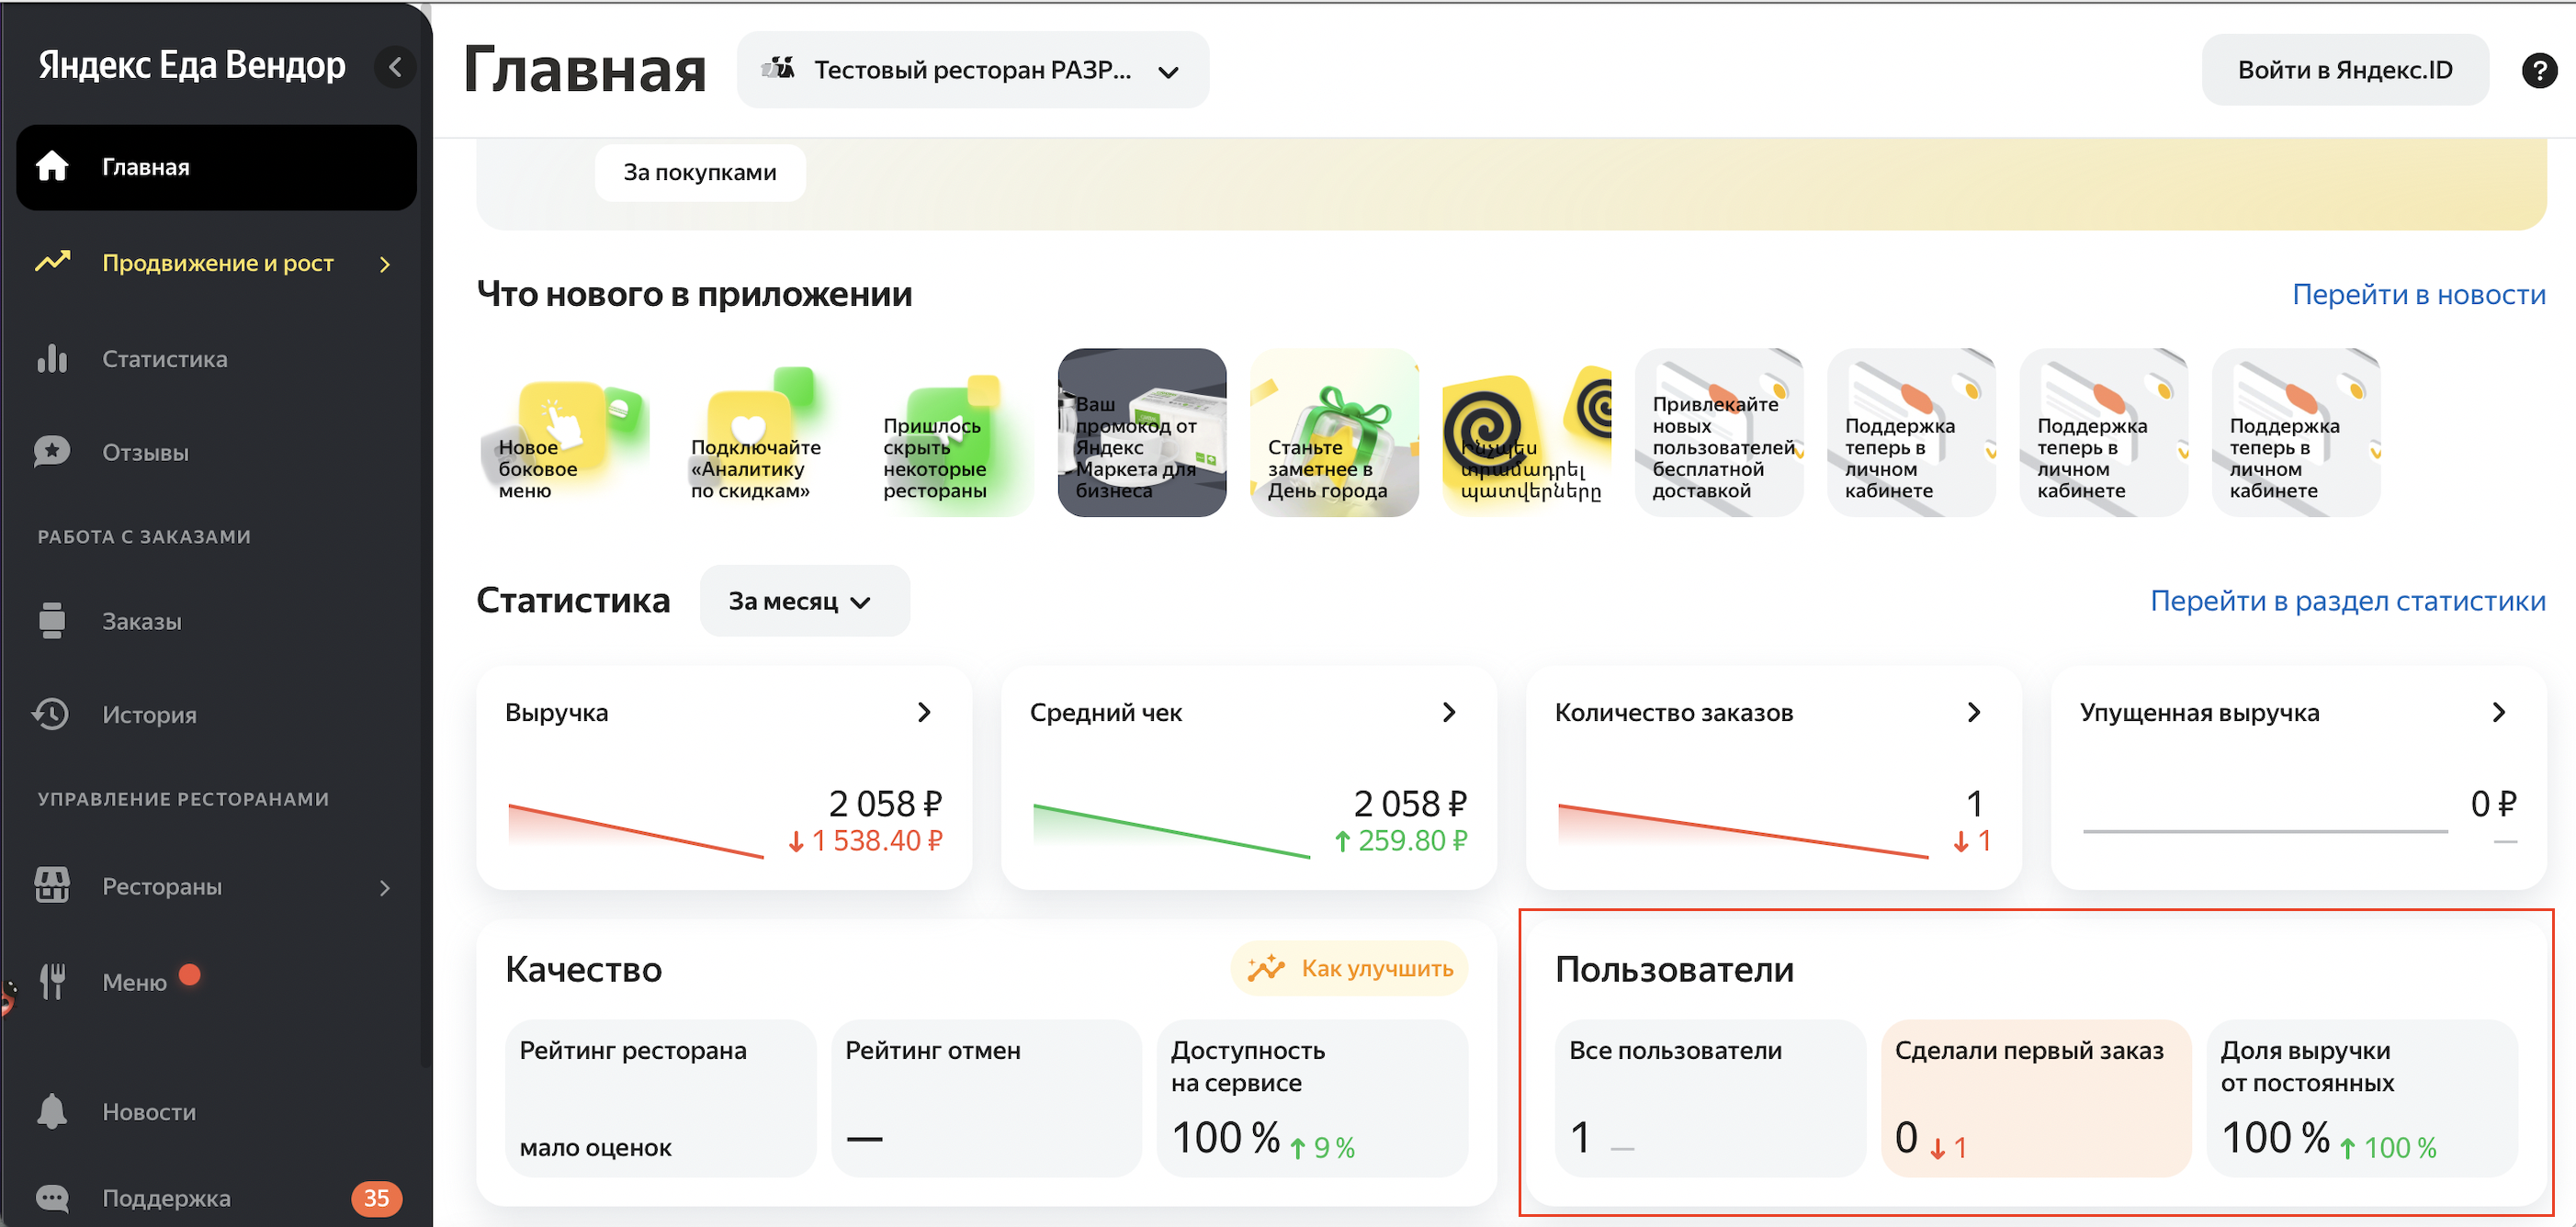Open Станьте заметнее в День города card
Screen dimensions: 2576x1227
coord(1334,432)
